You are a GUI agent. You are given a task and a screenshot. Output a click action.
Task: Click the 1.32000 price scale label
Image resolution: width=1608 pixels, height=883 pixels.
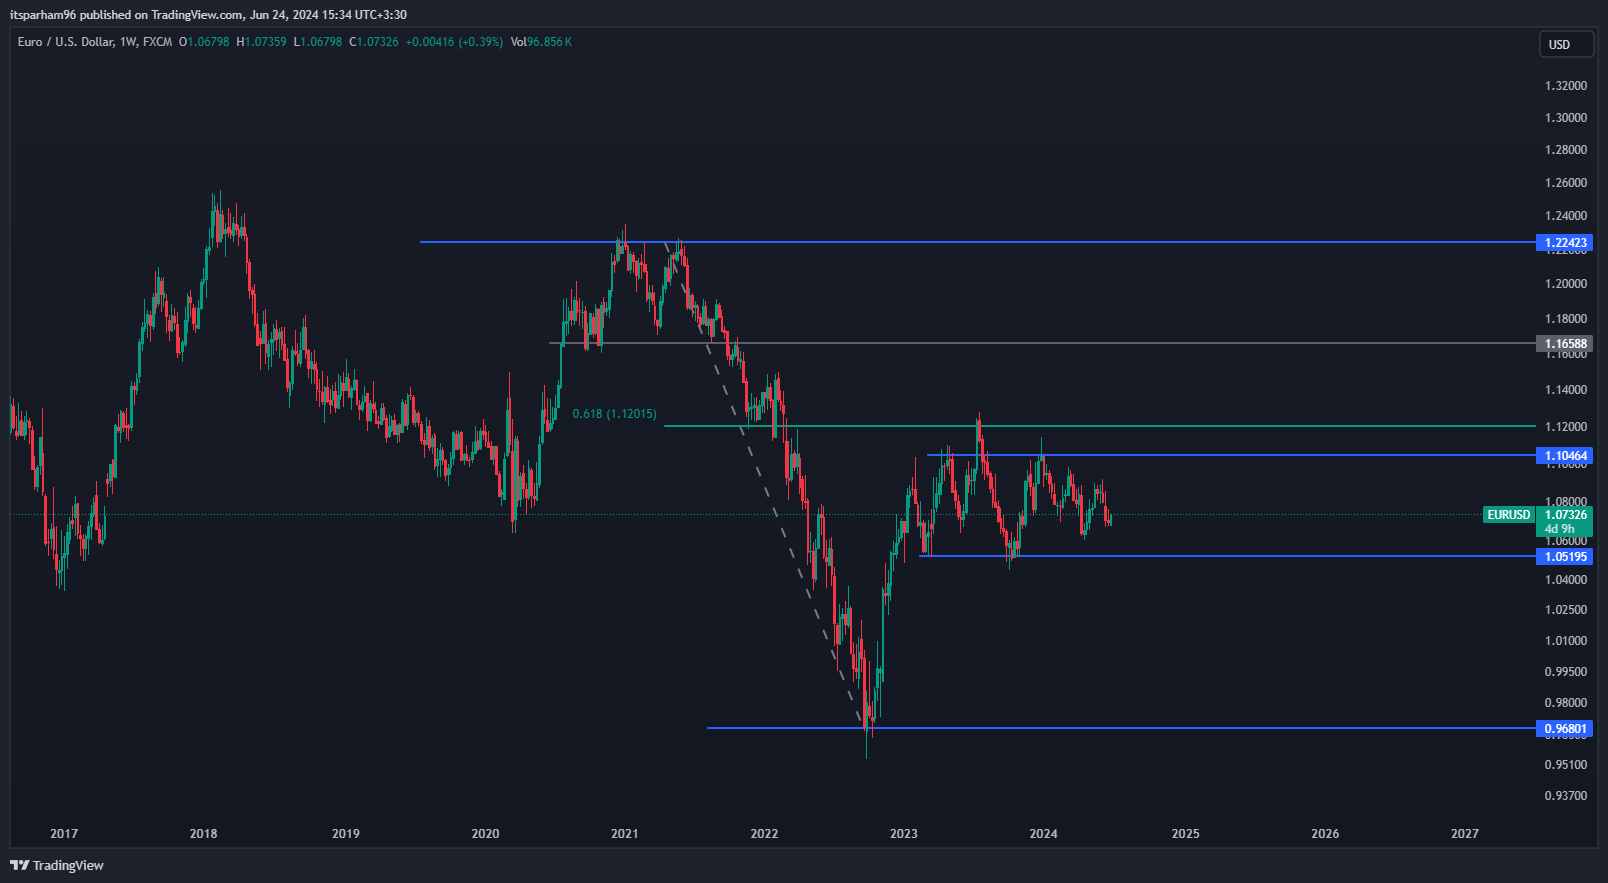point(1566,86)
